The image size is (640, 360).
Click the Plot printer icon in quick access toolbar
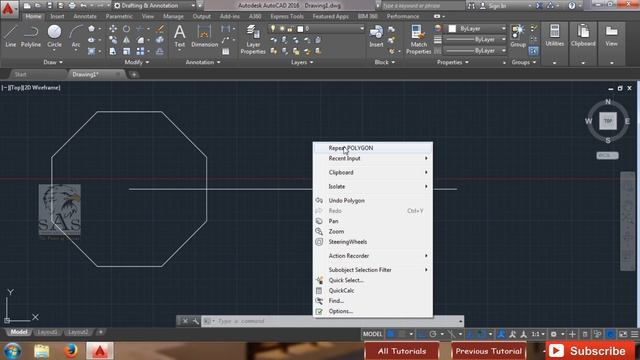[72, 6]
